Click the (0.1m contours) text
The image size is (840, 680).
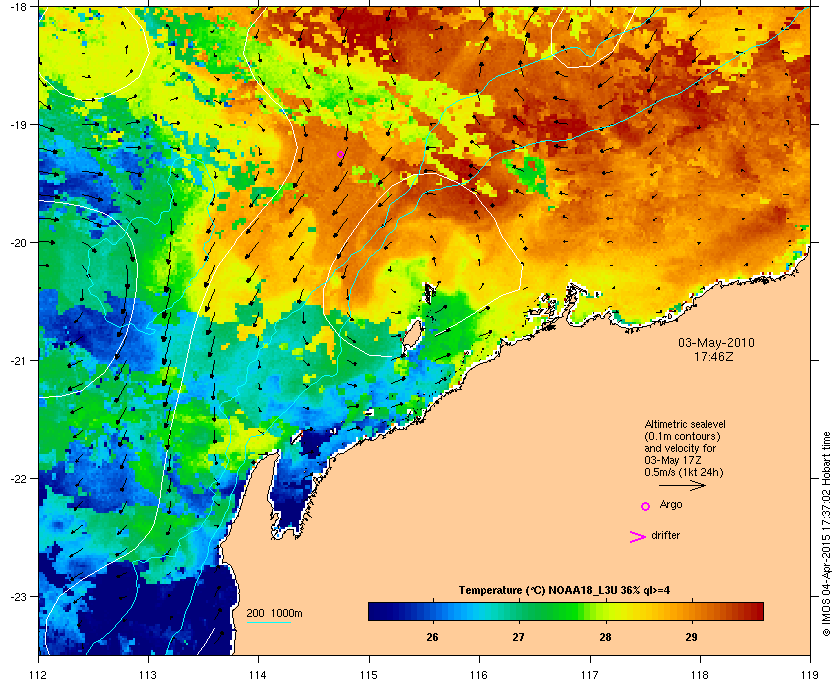pyautogui.click(x=682, y=436)
